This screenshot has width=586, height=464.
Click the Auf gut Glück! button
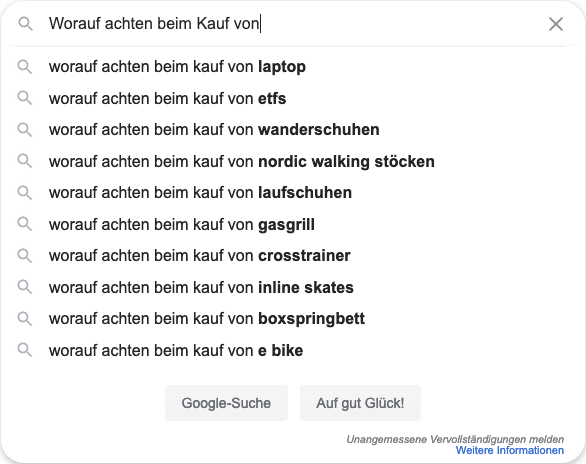tap(360, 403)
